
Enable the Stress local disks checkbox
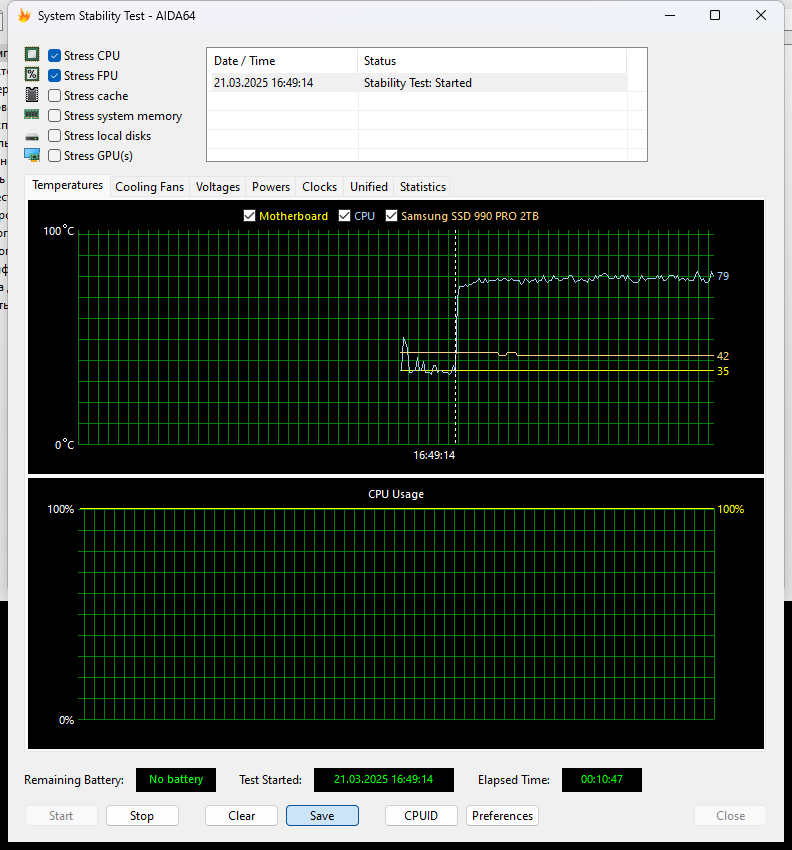pos(54,136)
